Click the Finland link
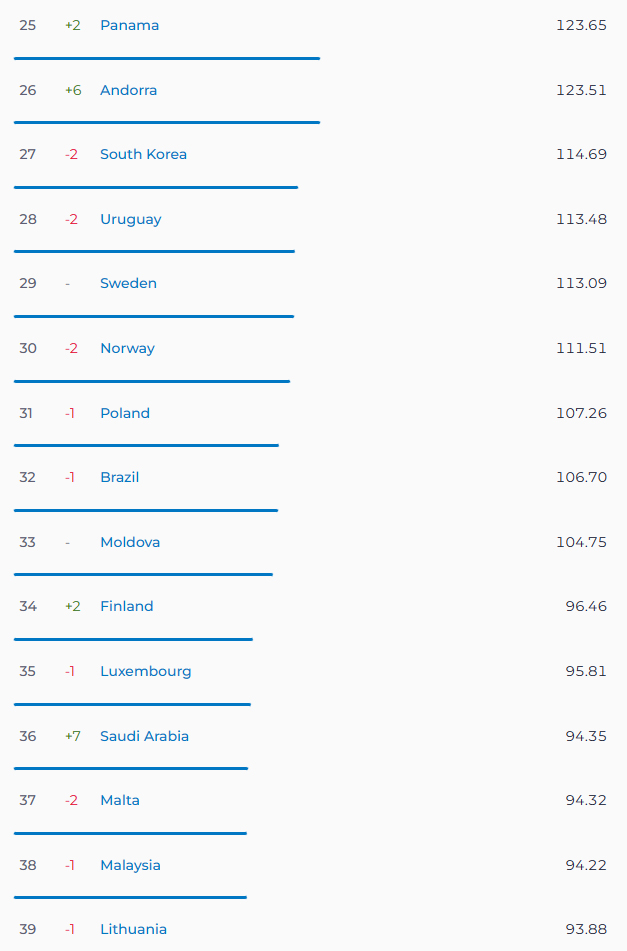The height and width of the screenshot is (951, 627). click(x=127, y=607)
